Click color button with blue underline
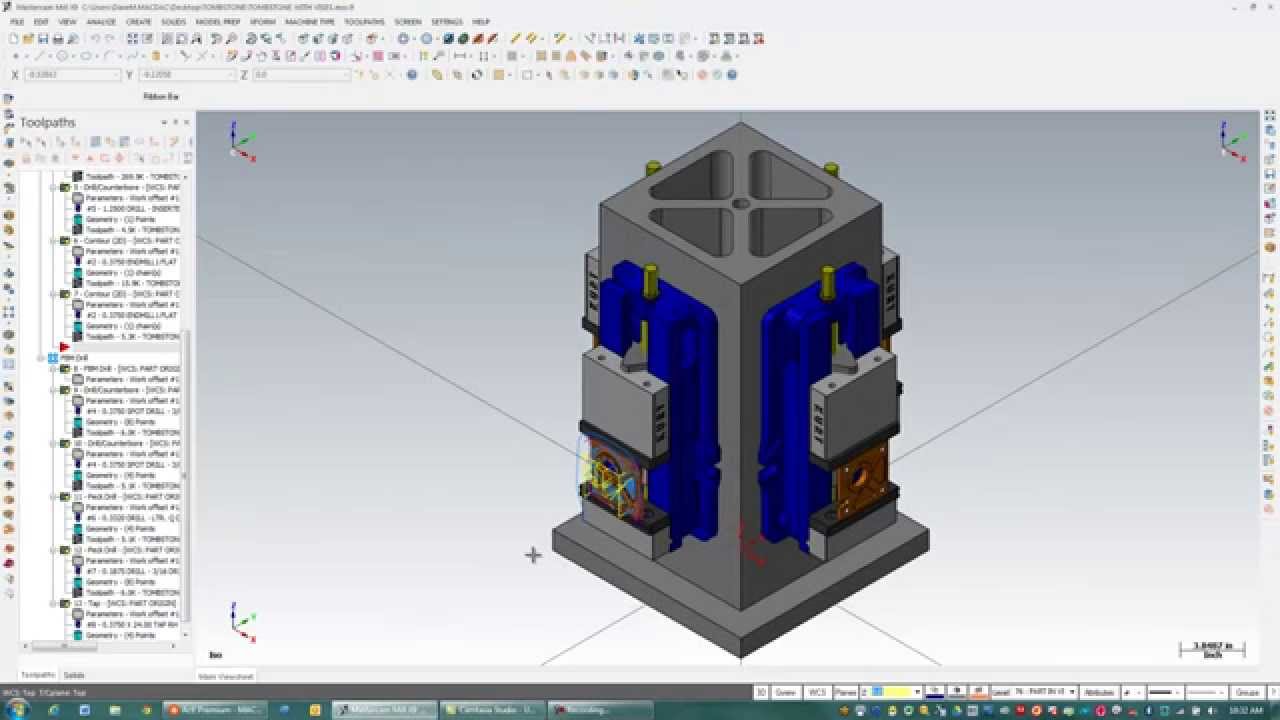Screen dimensions: 1280x720 pos(934,692)
